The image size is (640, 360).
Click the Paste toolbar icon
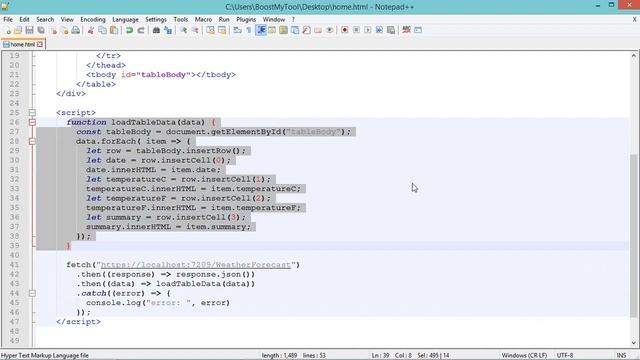114,30
